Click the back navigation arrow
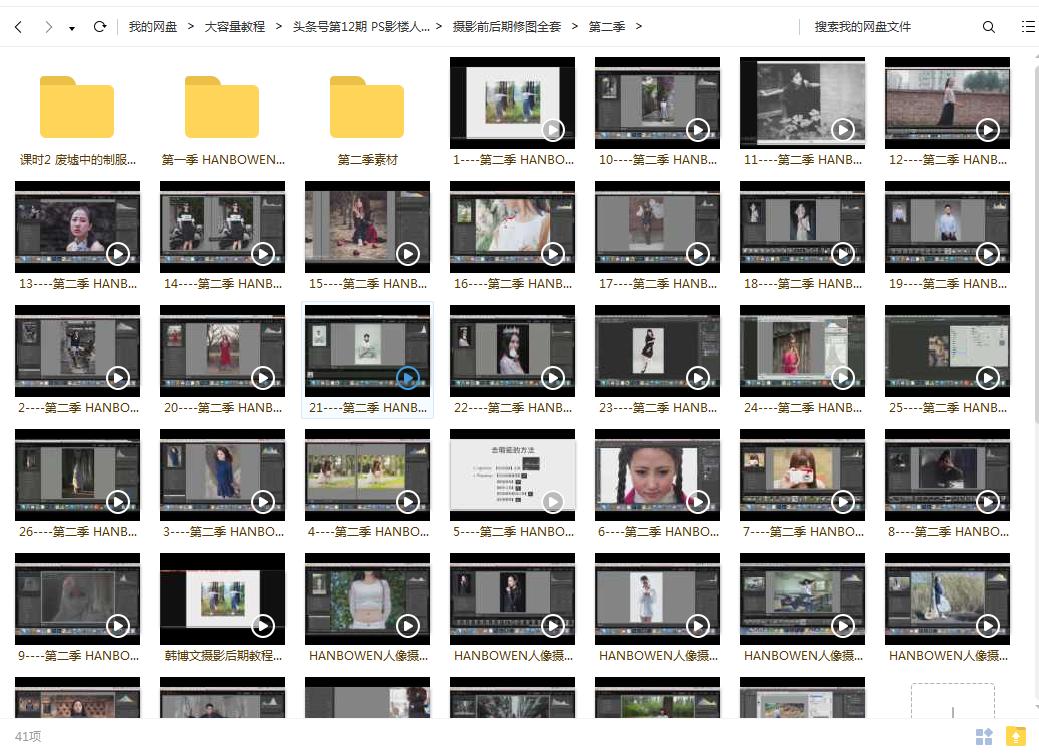 [x=18, y=27]
